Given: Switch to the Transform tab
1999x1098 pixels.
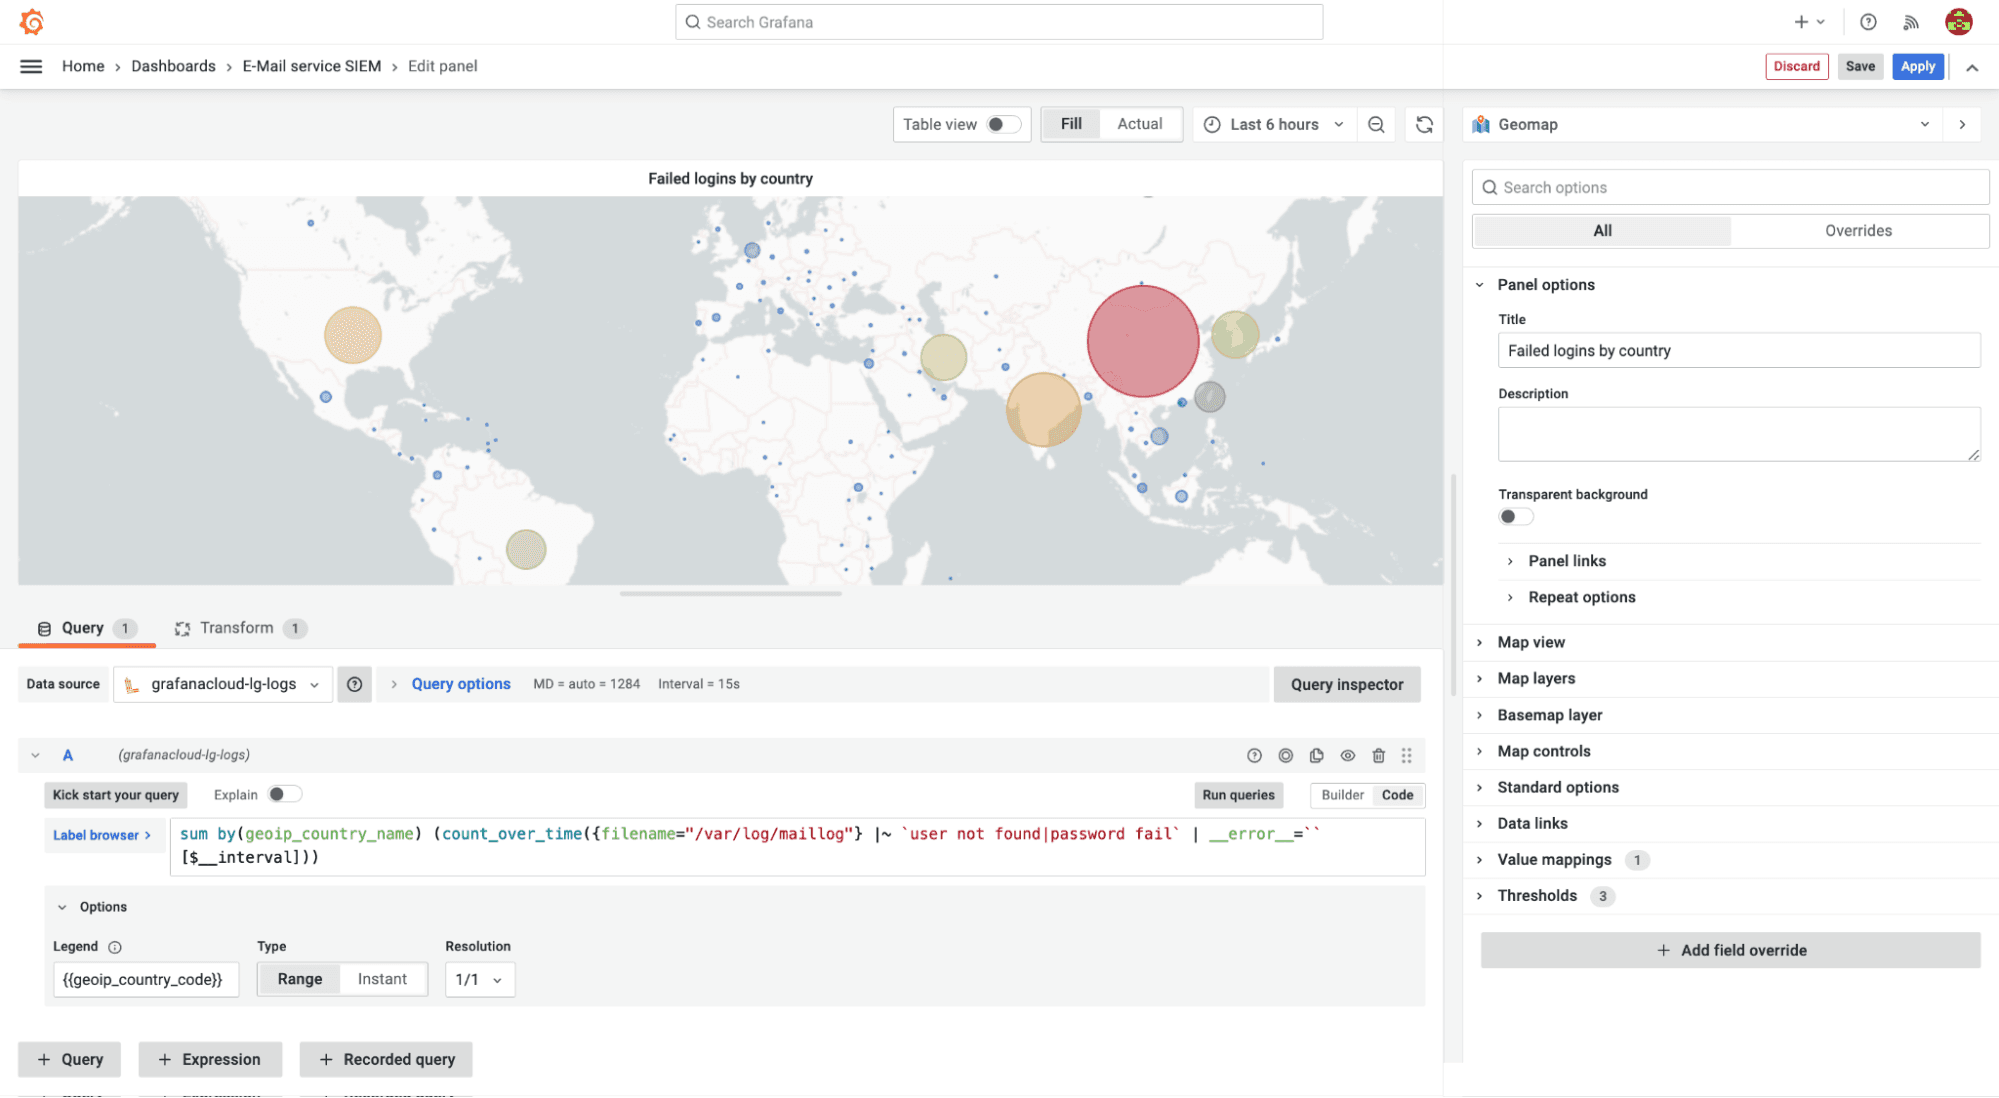Looking at the screenshot, I should click(237, 628).
